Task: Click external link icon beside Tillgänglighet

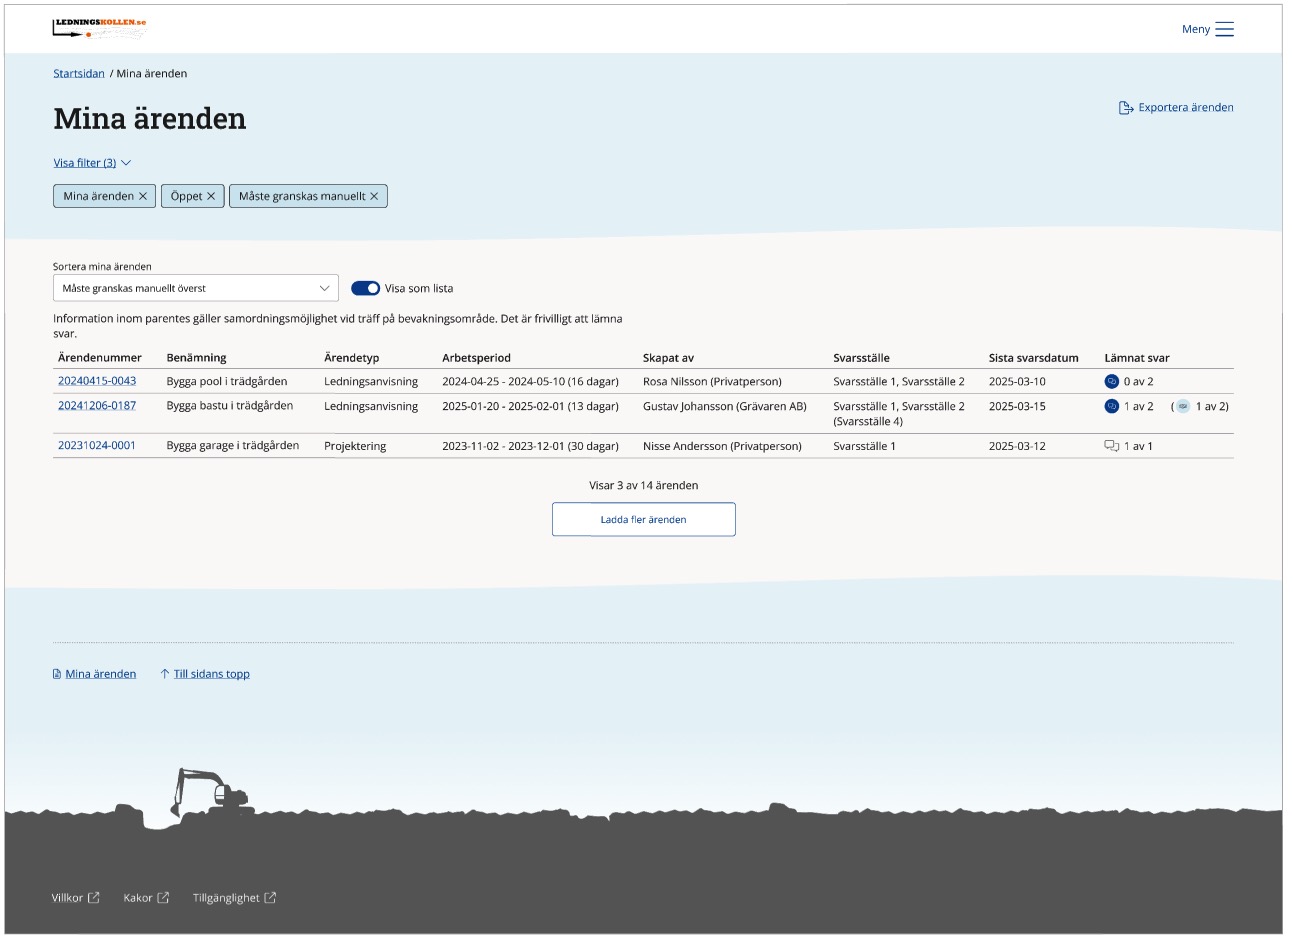Action: [270, 897]
